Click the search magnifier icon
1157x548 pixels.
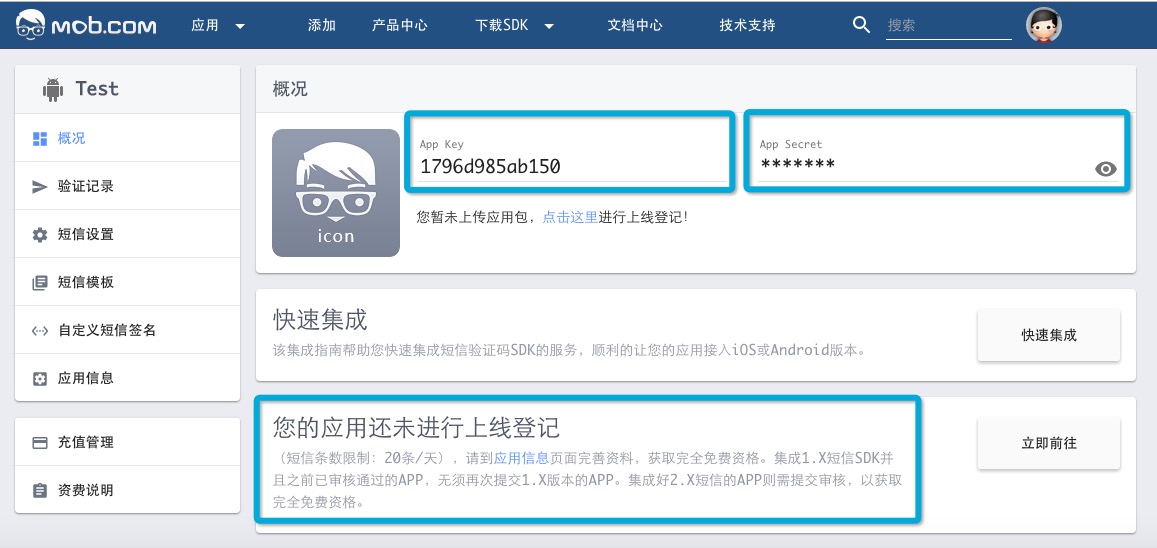(x=861, y=24)
